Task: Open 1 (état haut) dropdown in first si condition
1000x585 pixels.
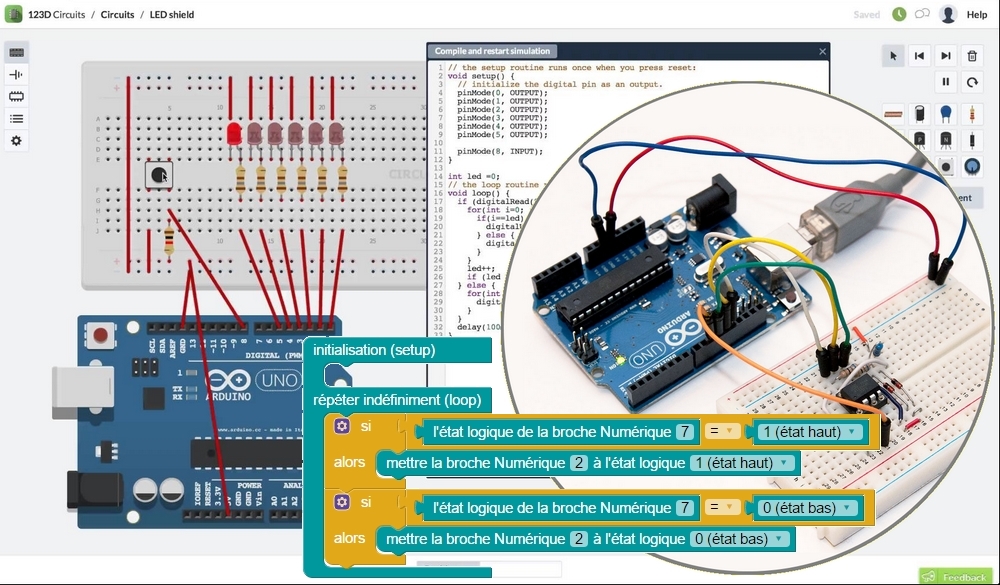Action: click(x=809, y=432)
